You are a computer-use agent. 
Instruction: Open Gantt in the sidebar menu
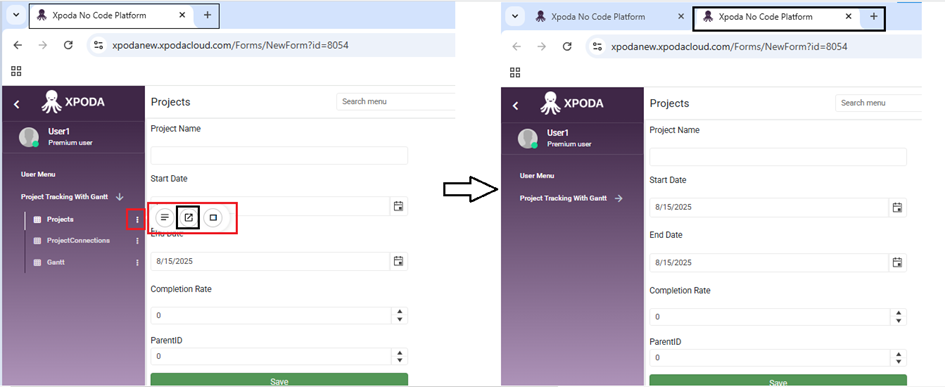(x=55, y=262)
